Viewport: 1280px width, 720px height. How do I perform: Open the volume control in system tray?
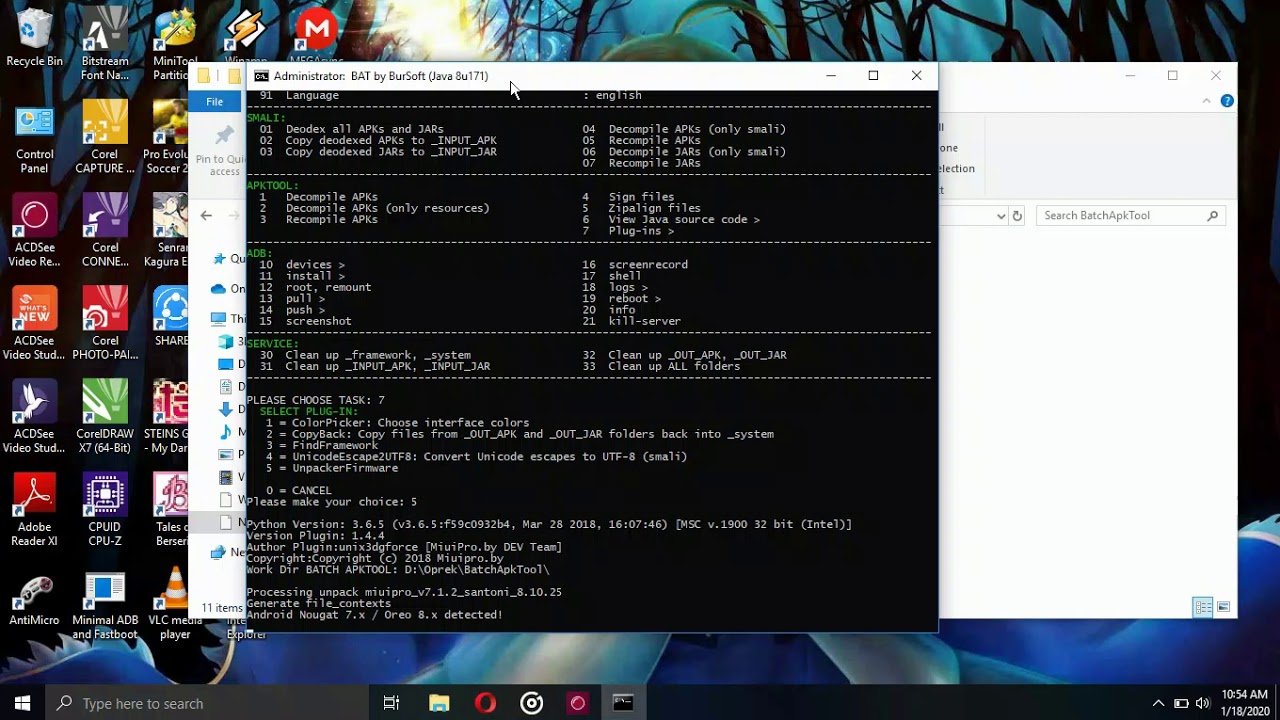(x=1202, y=703)
